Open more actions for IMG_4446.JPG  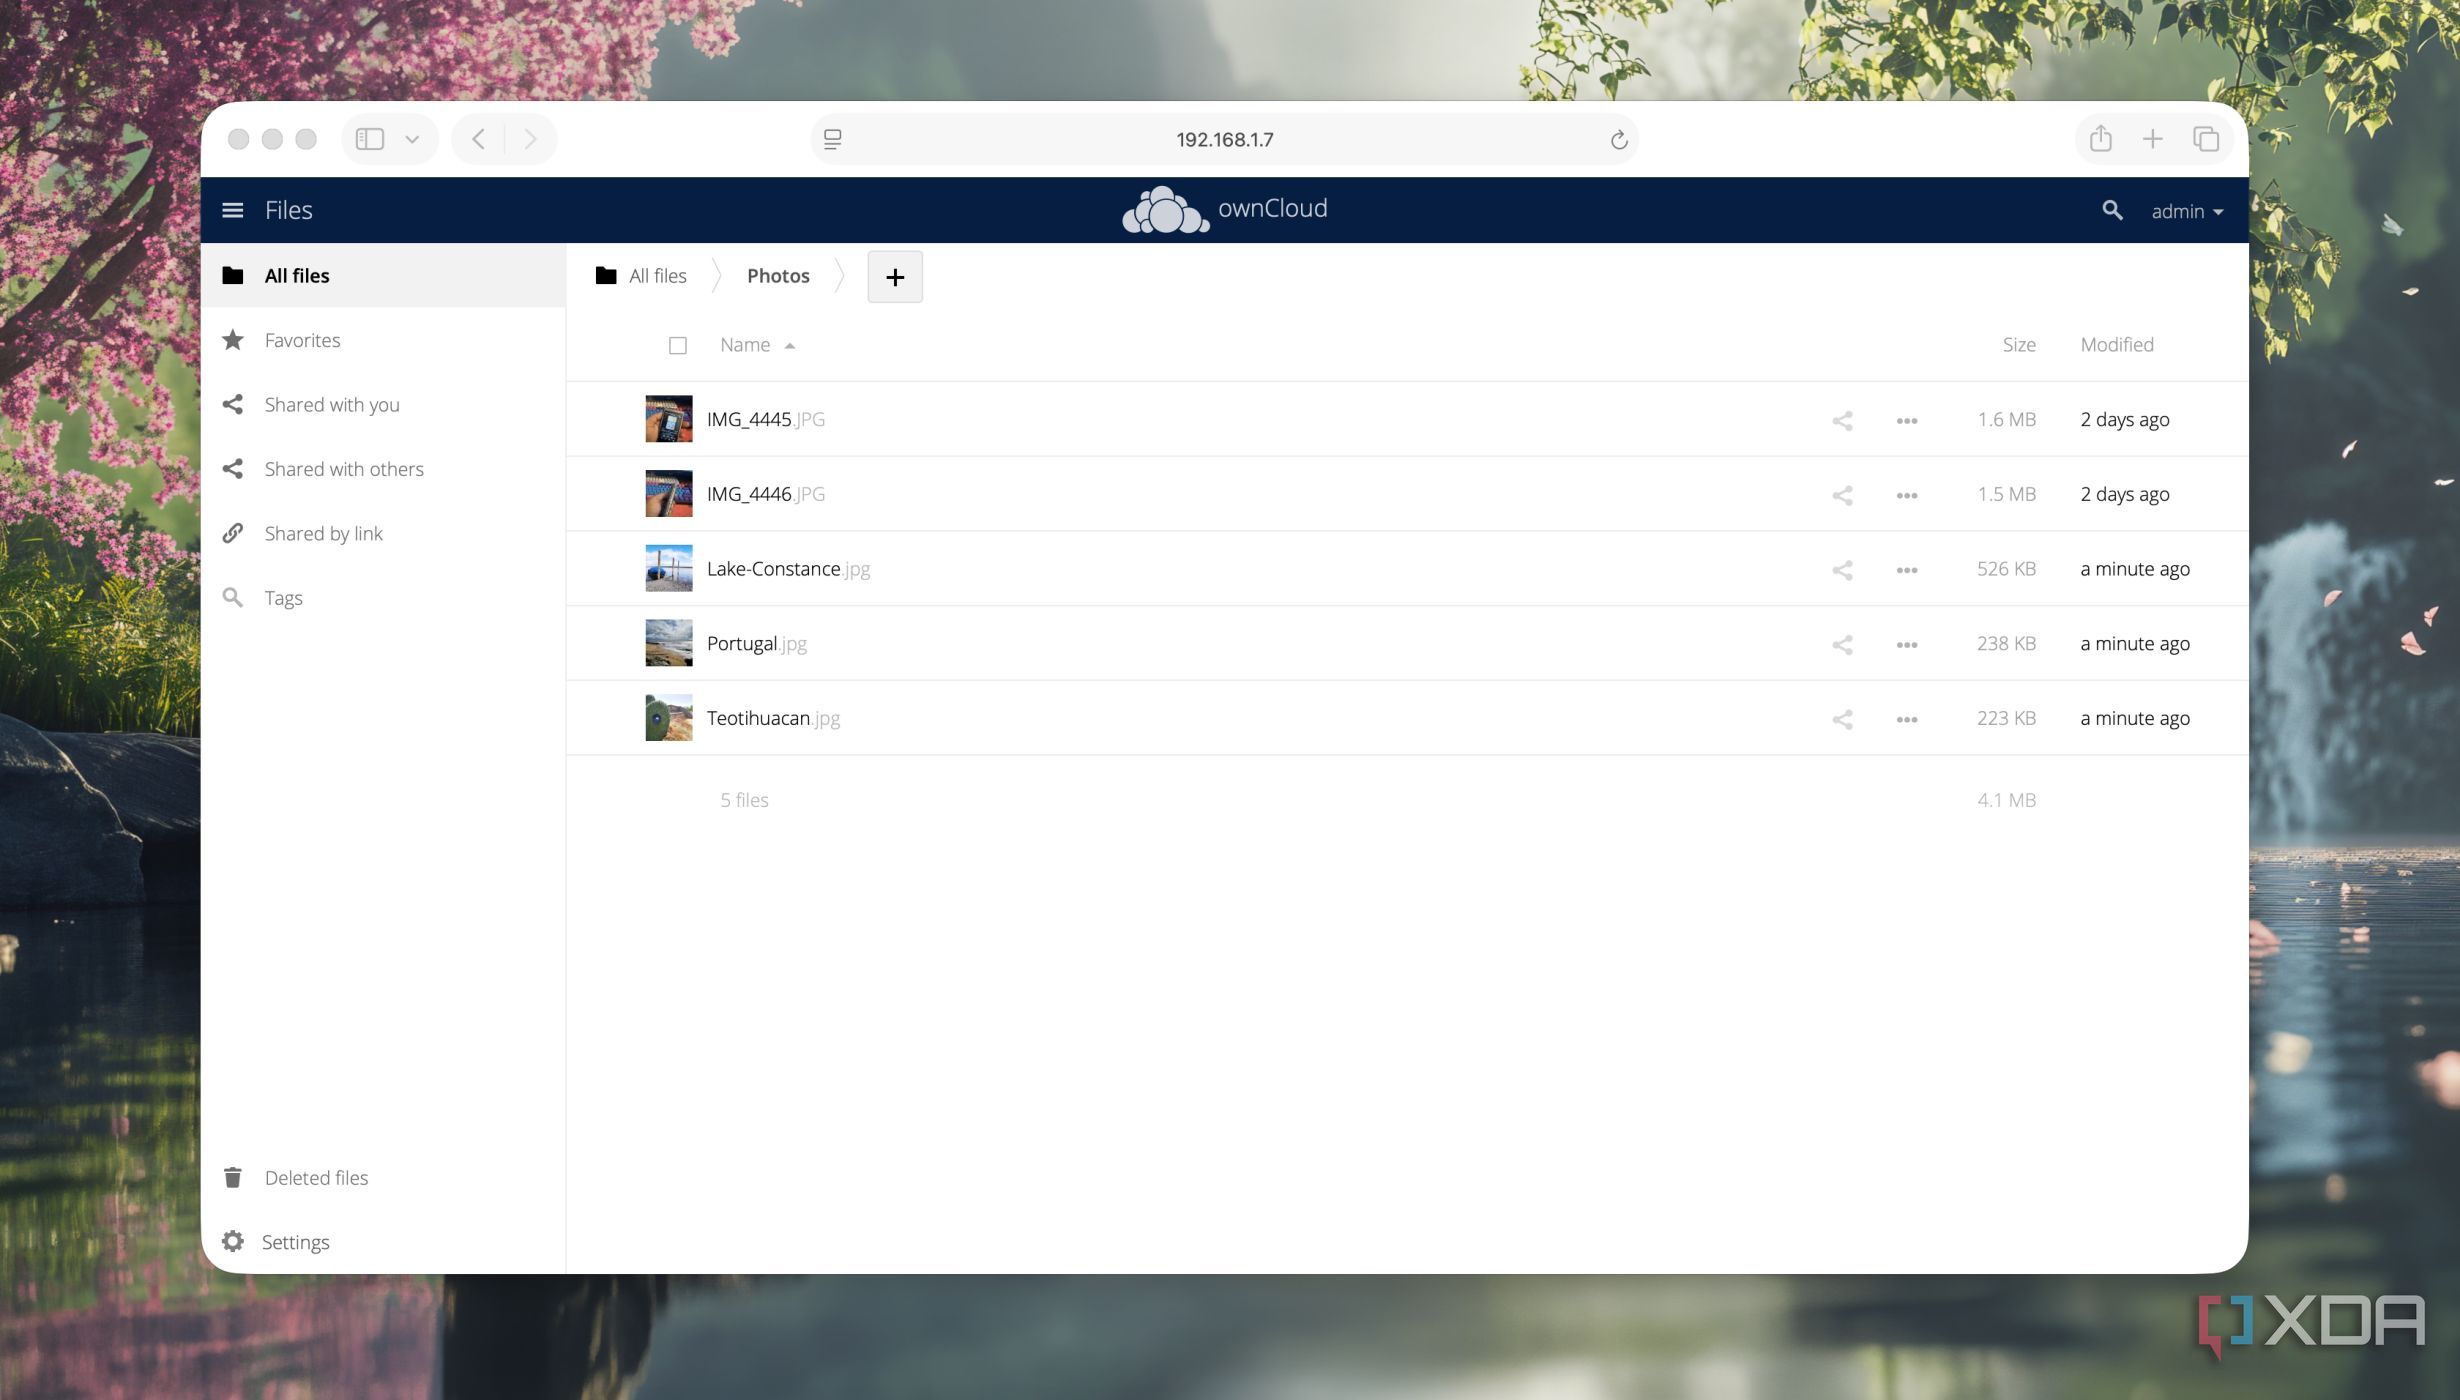pos(1906,496)
